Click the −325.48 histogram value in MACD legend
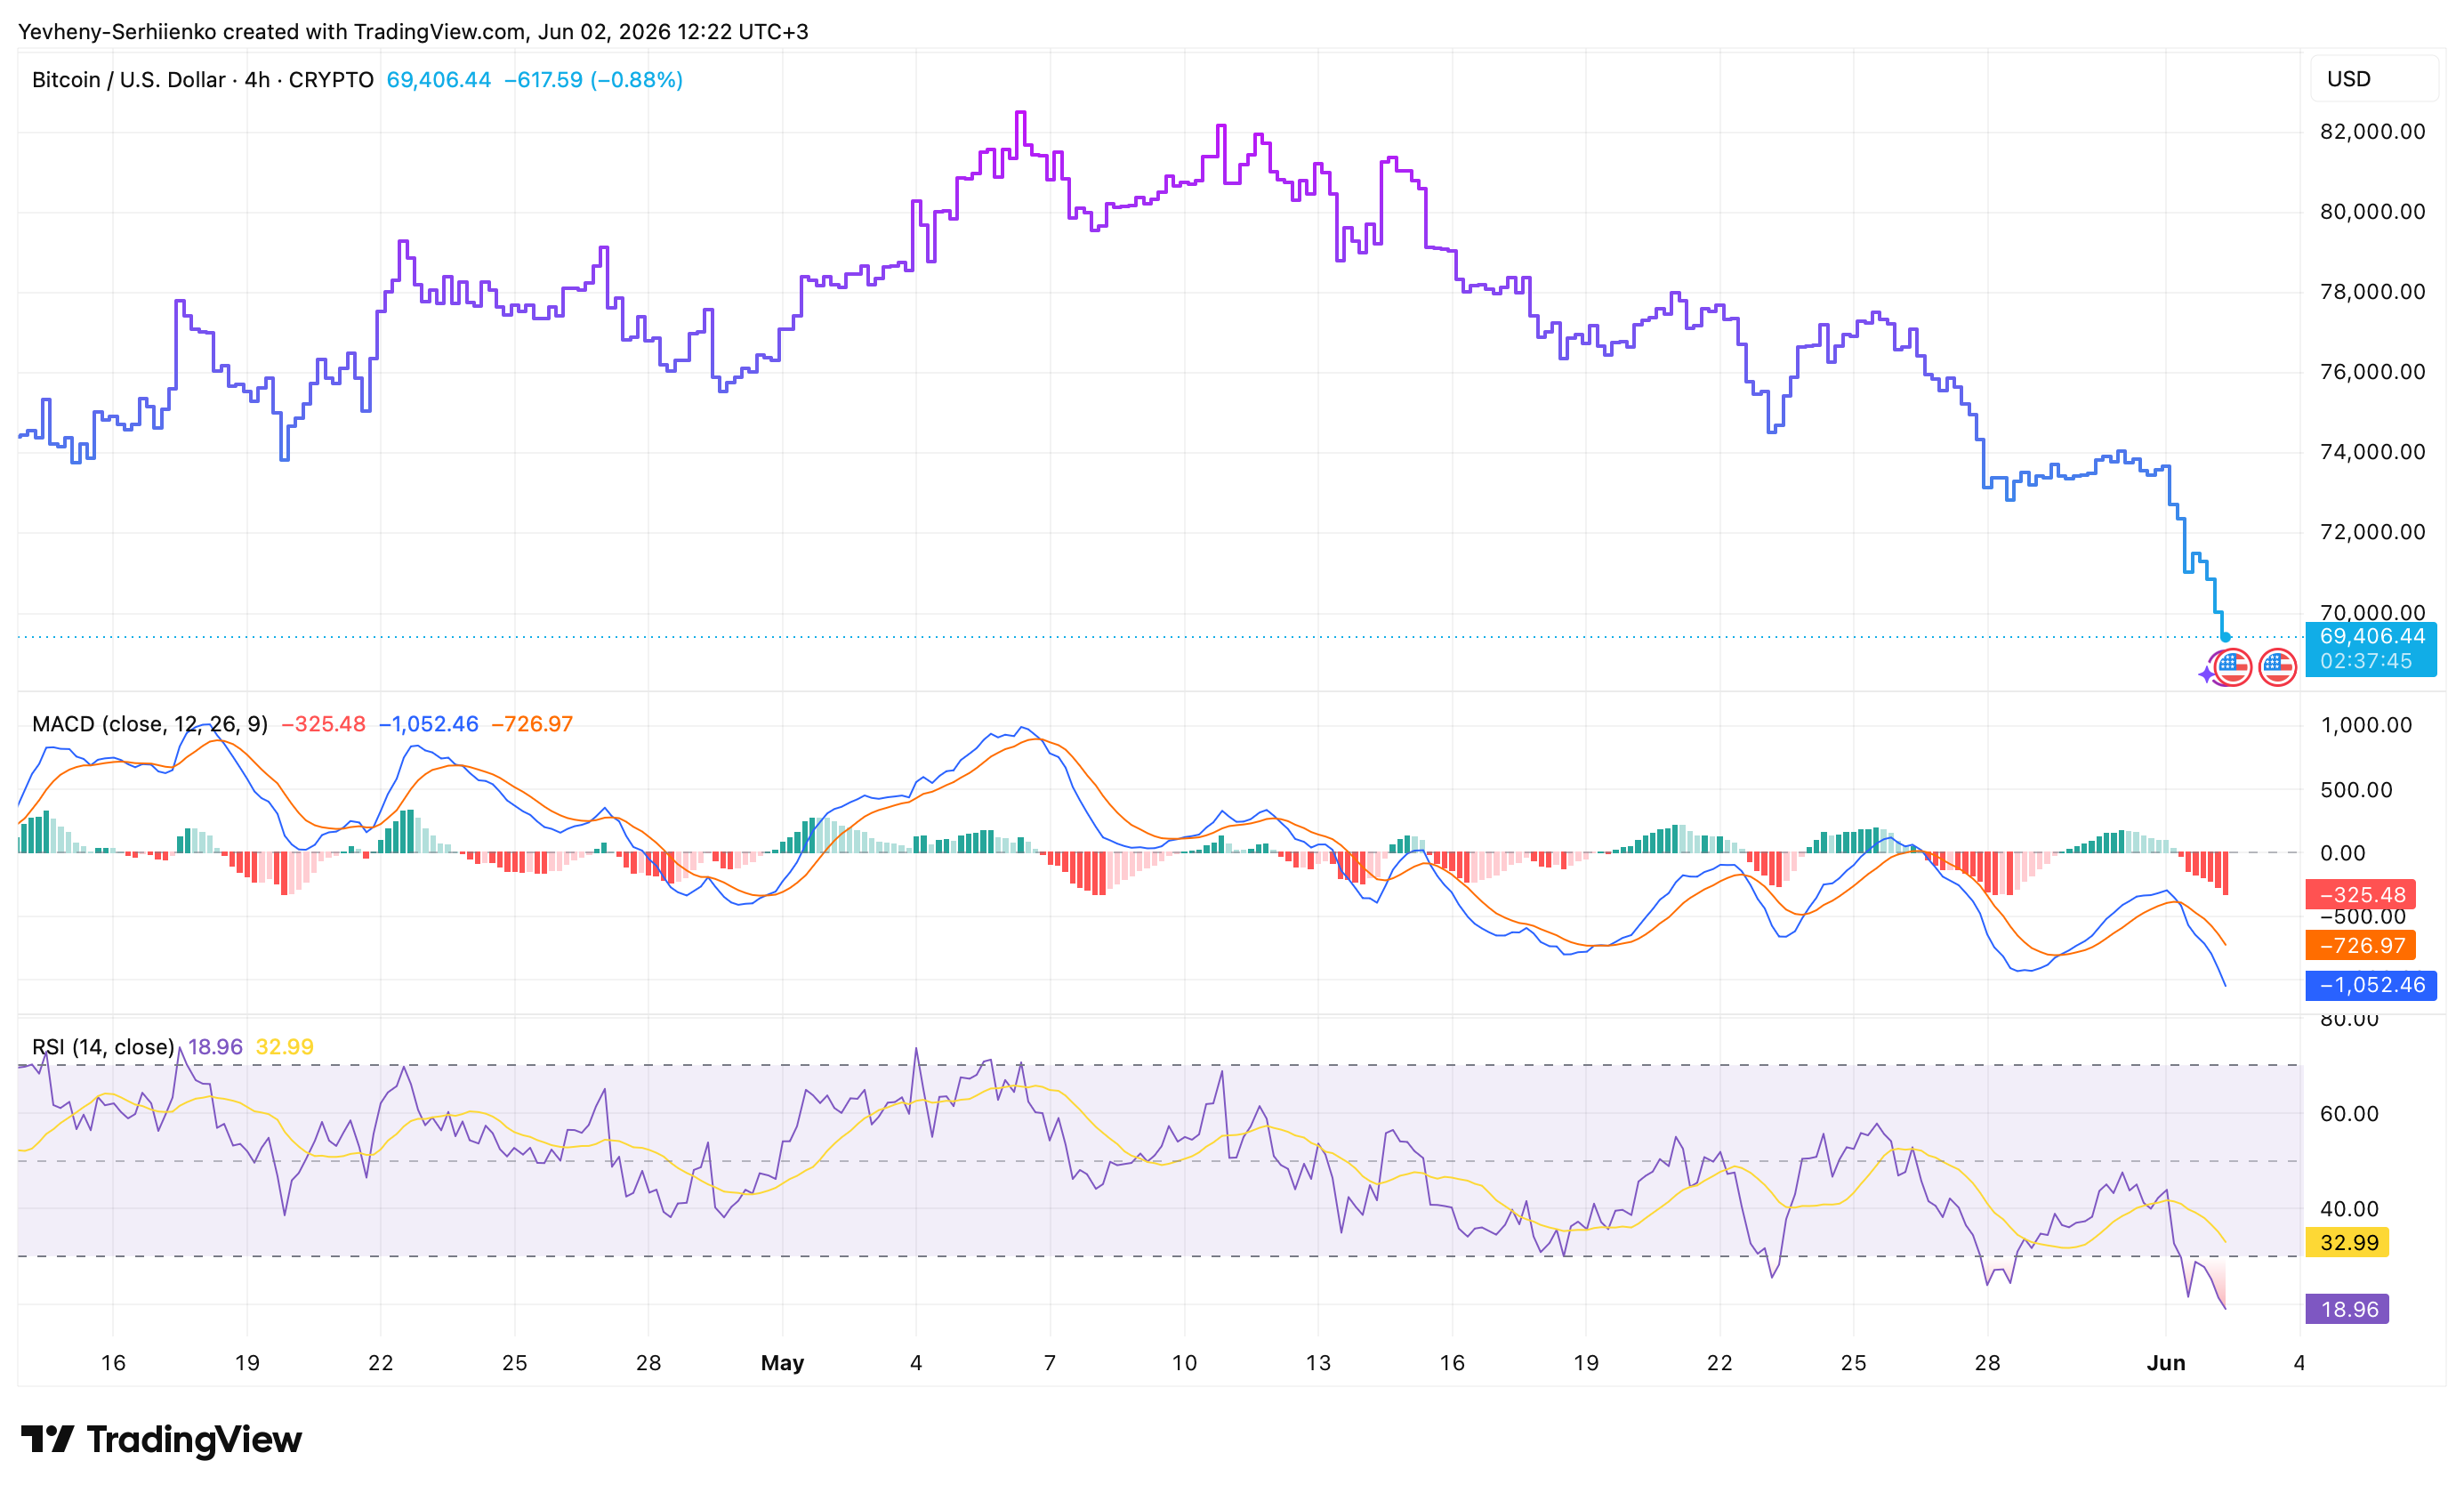The image size is (2464, 1493). [324, 723]
